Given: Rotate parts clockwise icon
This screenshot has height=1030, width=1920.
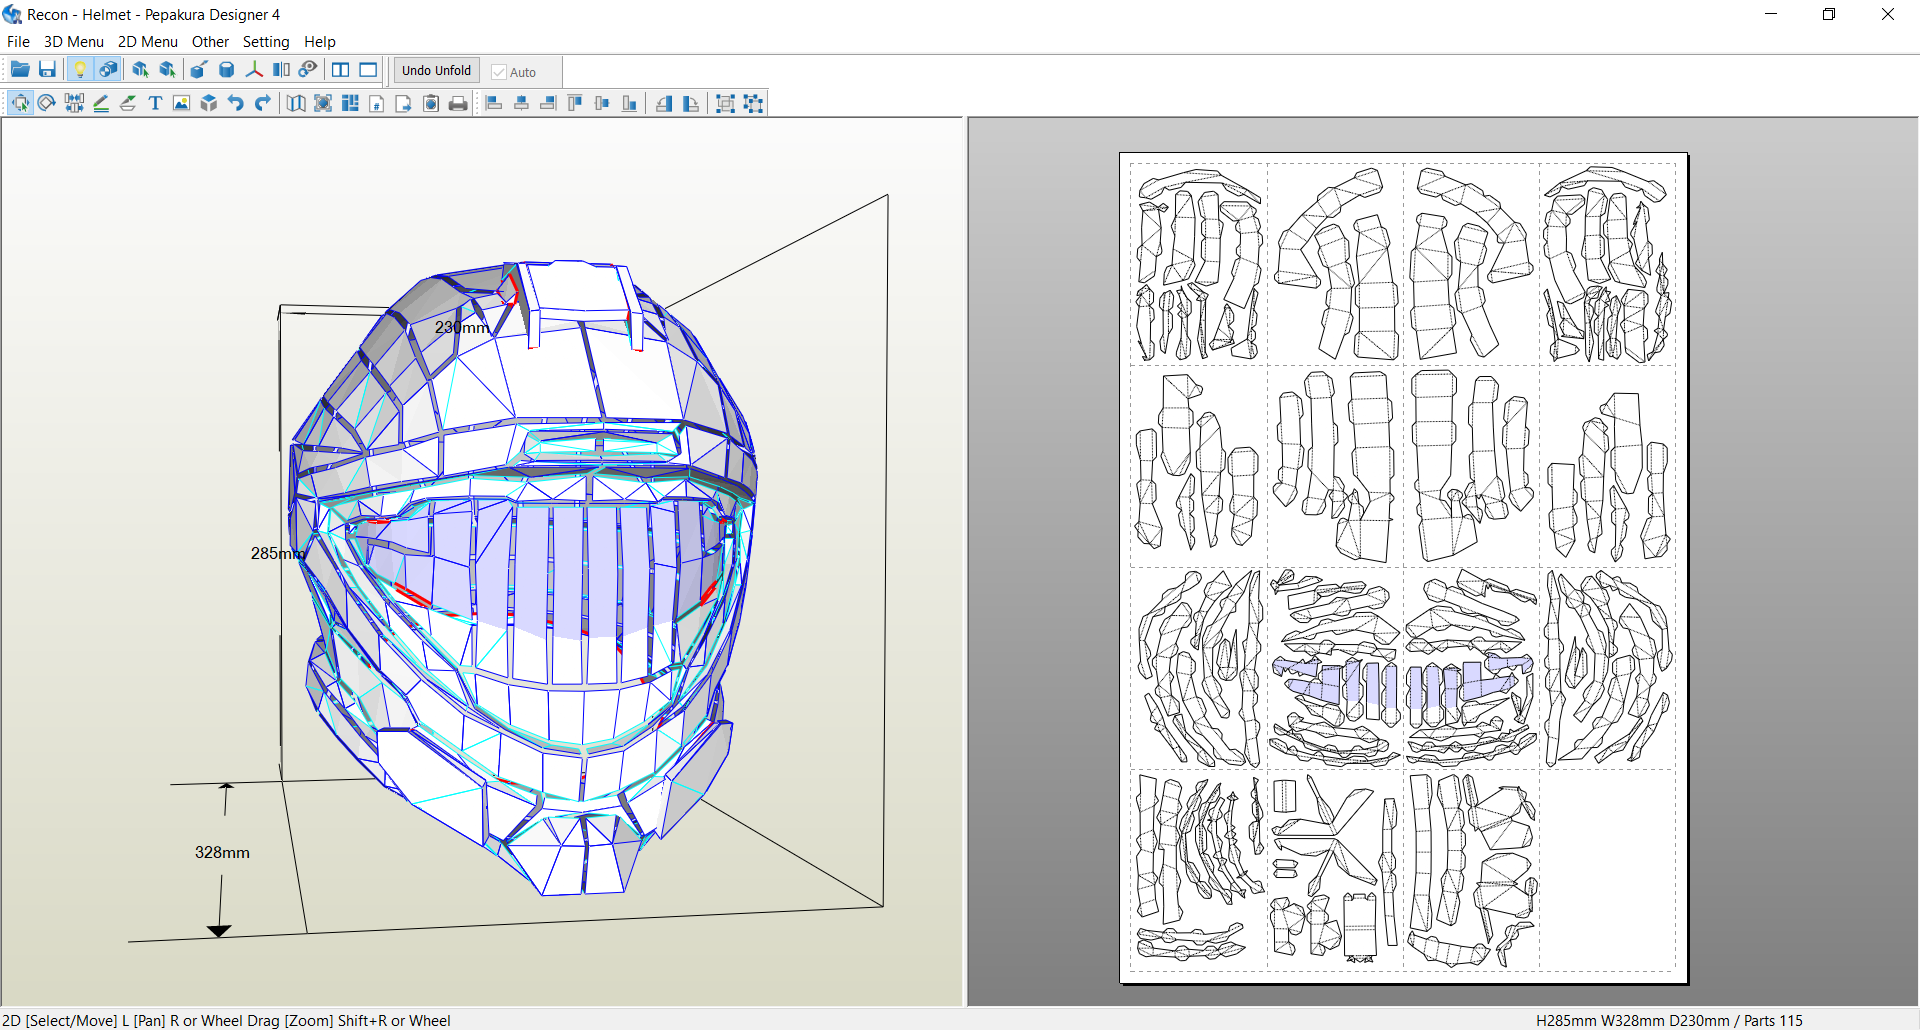Looking at the screenshot, I should tap(691, 103).
